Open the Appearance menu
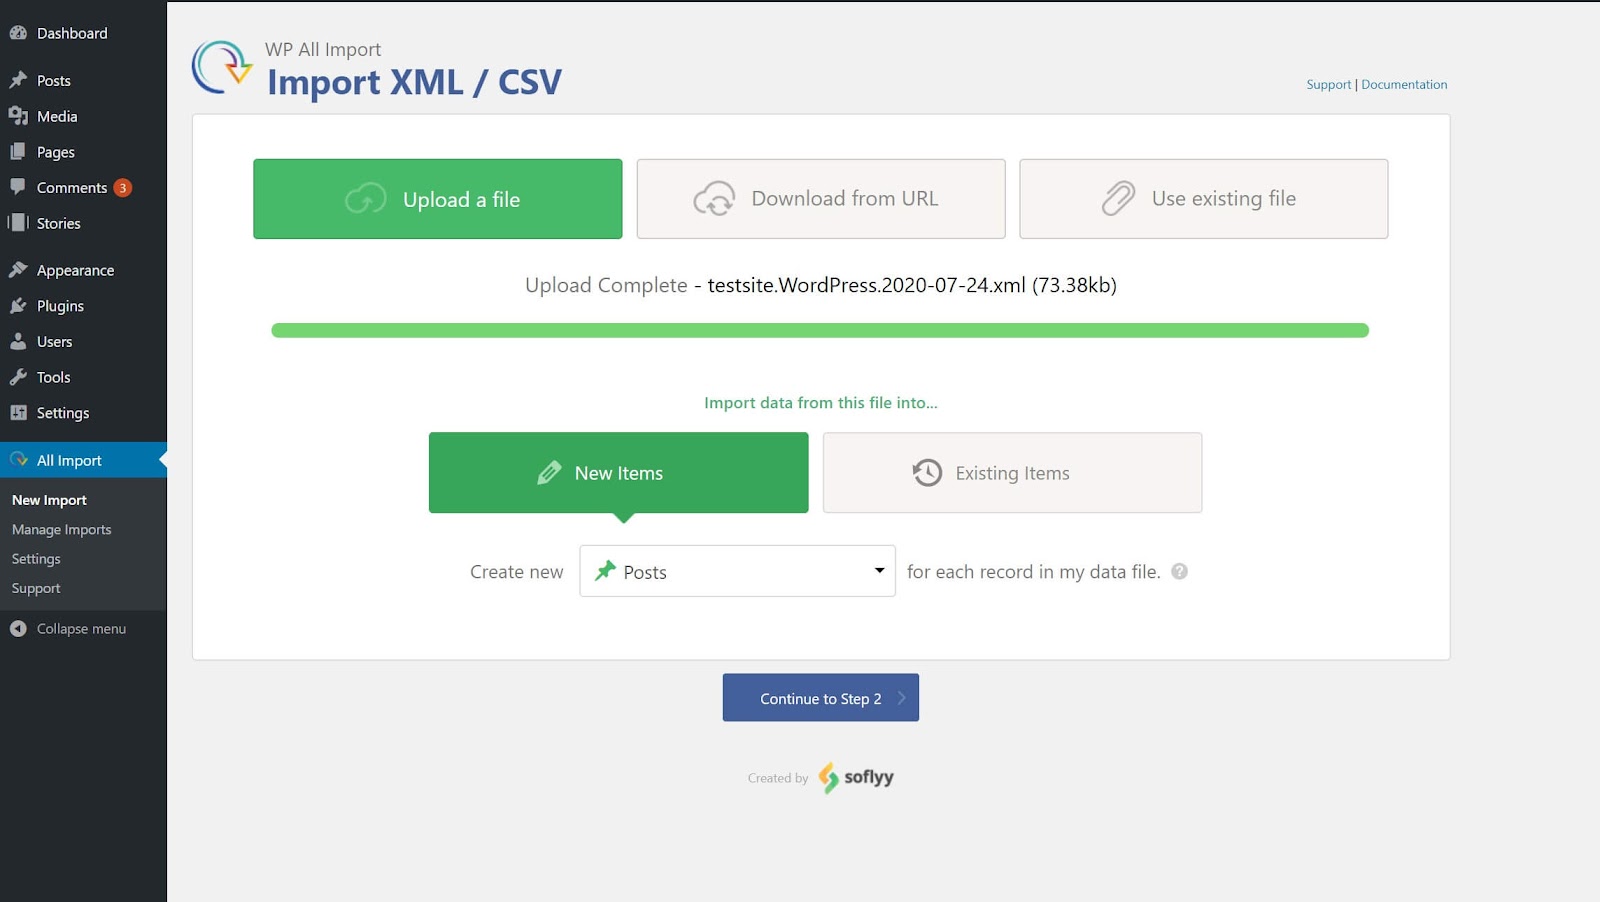 (x=83, y=270)
